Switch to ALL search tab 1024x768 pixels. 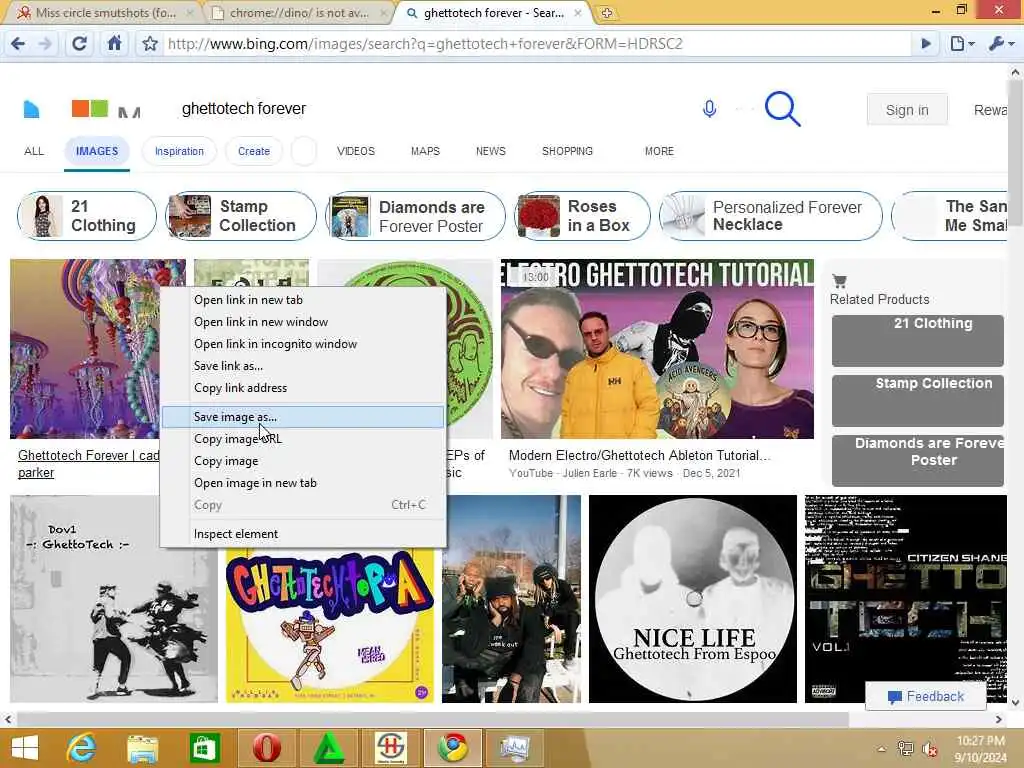pyautogui.click(x=34, y=152)
